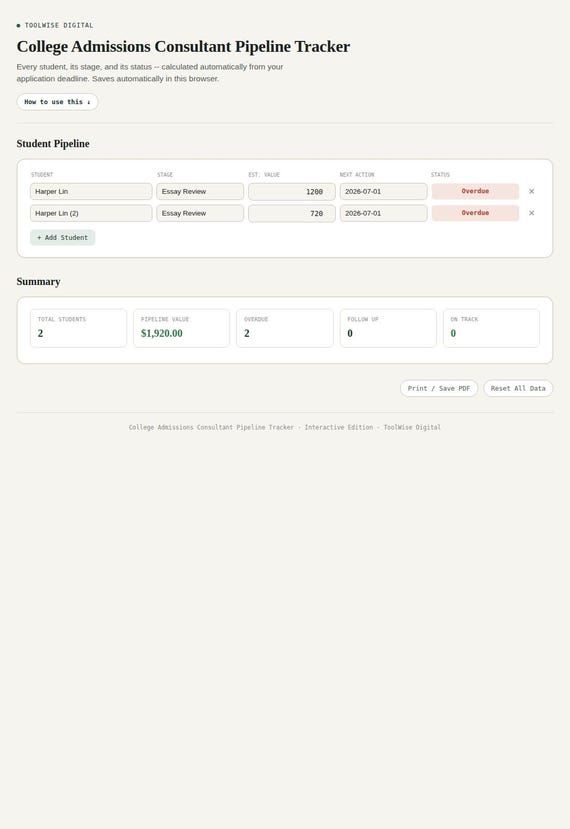This screenshot has width=570, height=829.
Task: Click the $1,920.00 pipeline value
Action: [162, 333]
